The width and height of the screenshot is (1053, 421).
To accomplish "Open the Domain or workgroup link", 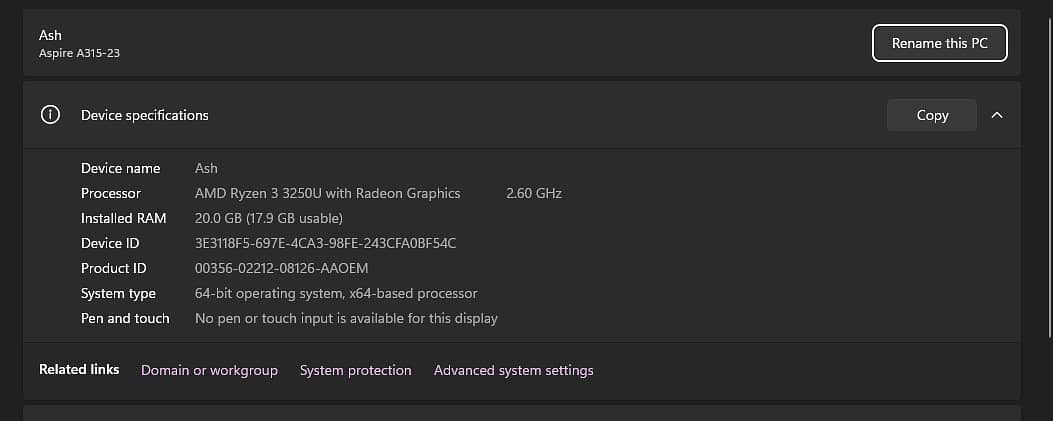I will point(209,370).
